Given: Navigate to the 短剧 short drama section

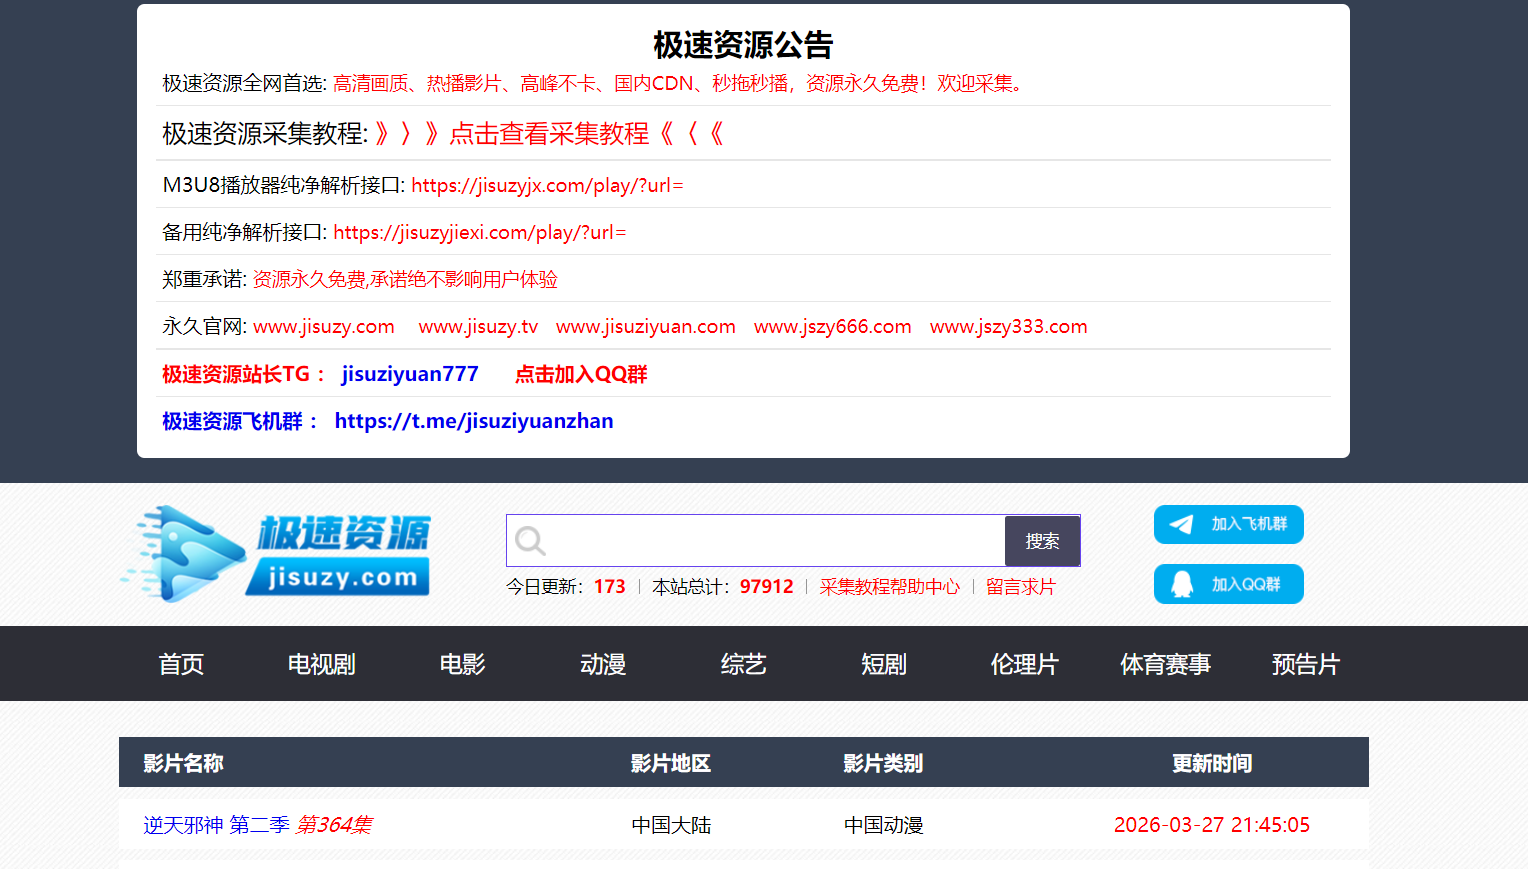Looking at the screenshot, I should coord(884,664).
